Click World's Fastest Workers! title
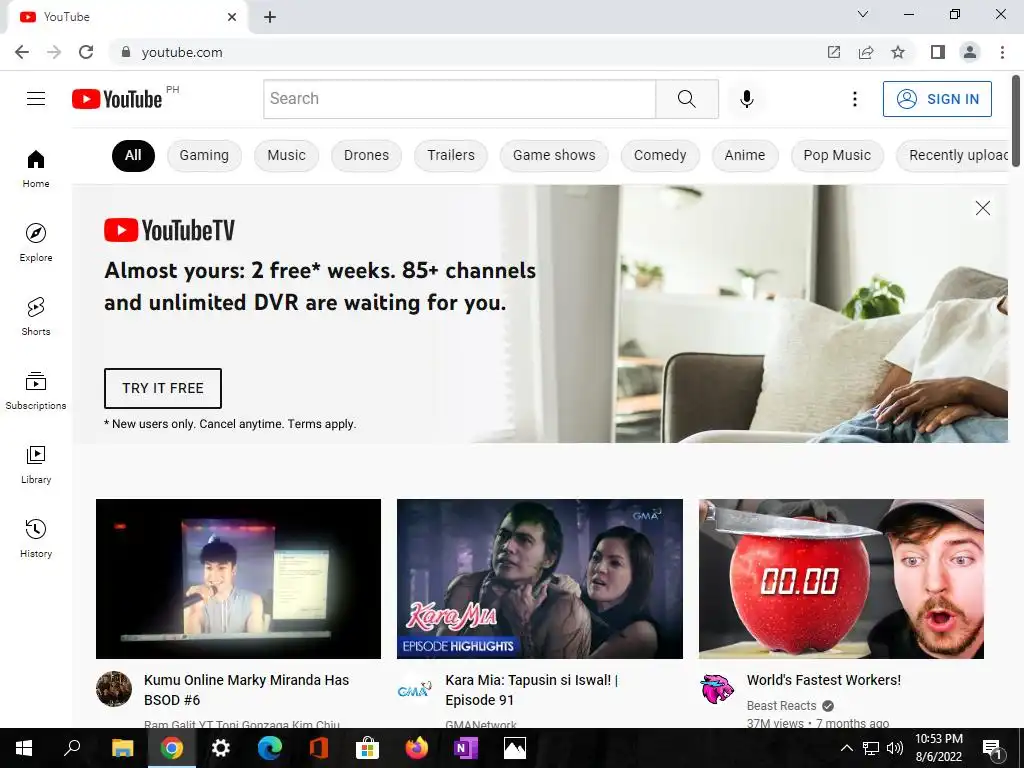This screenshot has height=768, width=1024. (824, 680)
